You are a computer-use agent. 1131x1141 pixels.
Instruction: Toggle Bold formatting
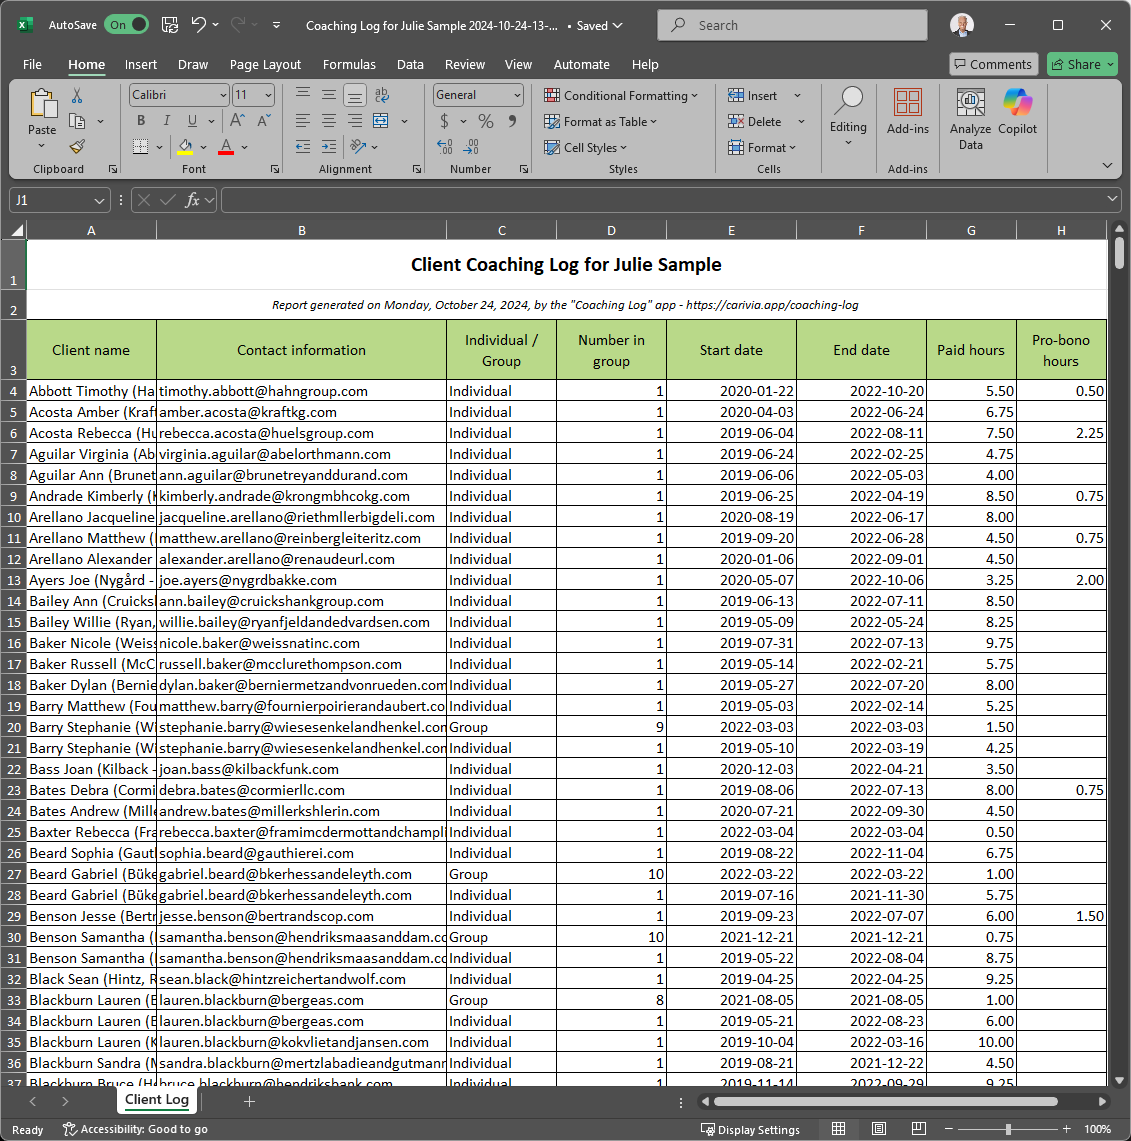point(141,121)
